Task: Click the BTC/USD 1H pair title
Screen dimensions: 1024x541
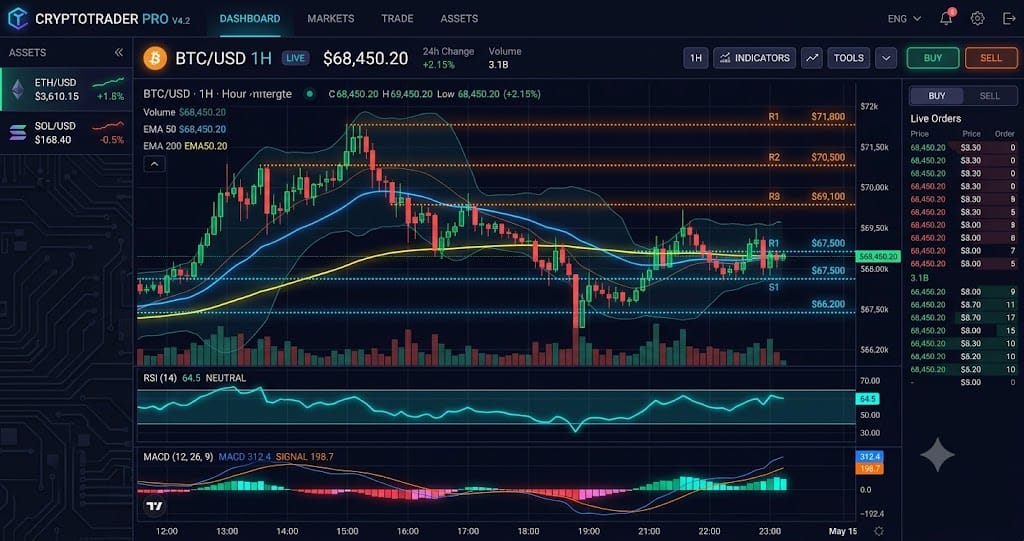Action: 223,58
